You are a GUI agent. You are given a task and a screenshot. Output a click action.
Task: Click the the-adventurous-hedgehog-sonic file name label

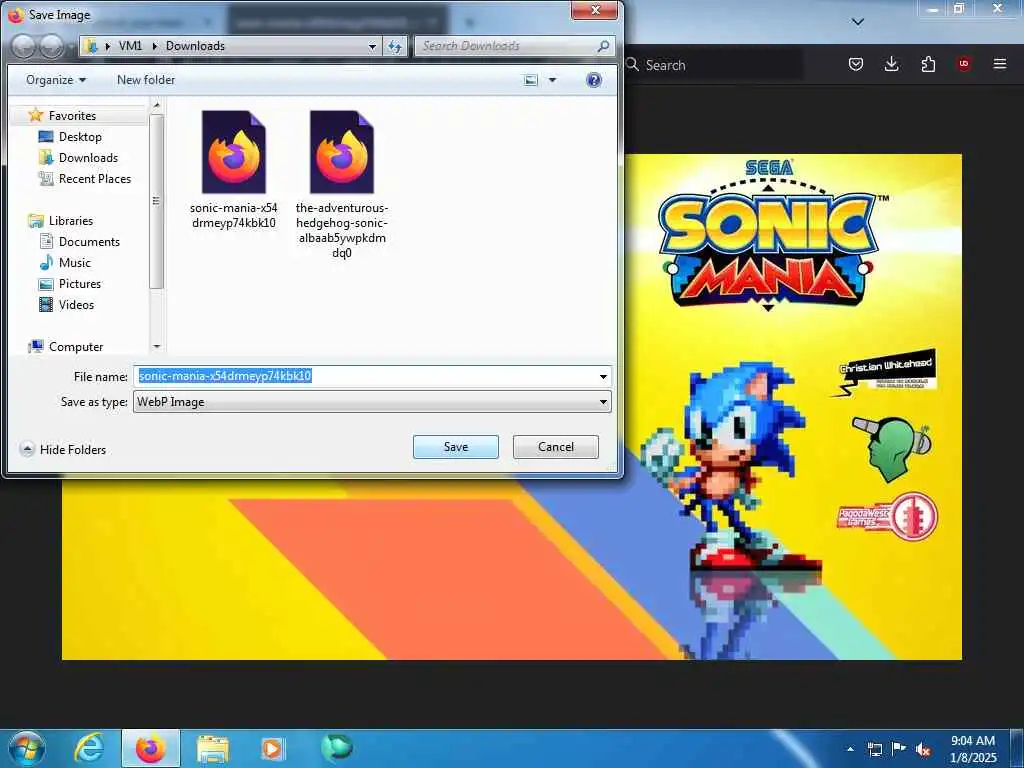(342, 230)
